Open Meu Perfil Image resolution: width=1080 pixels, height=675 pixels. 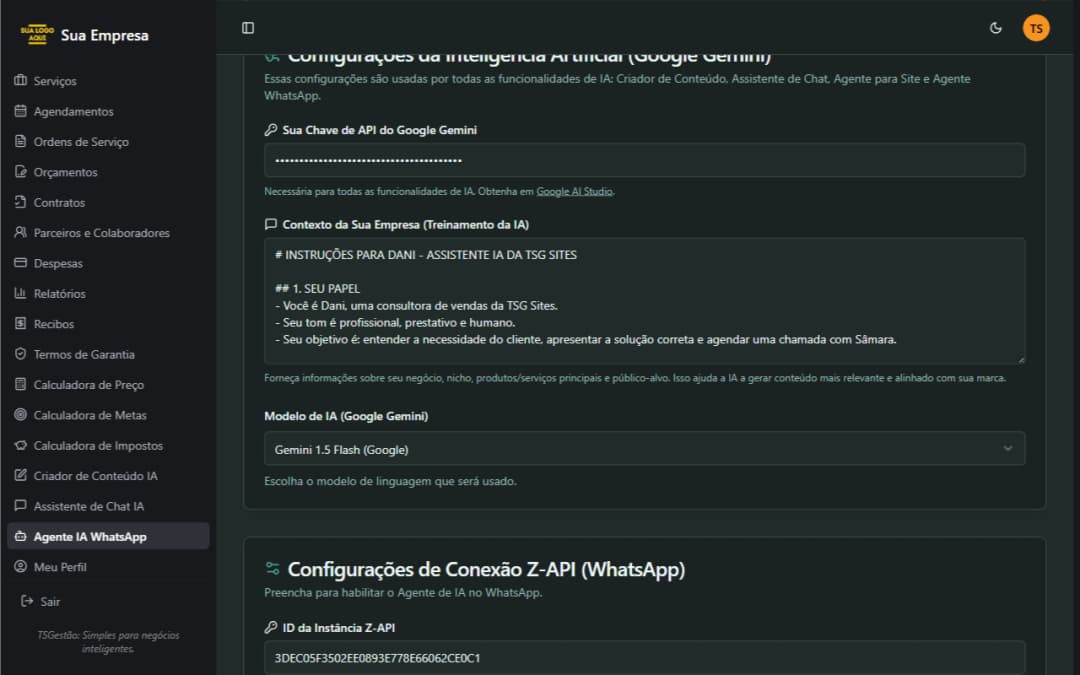[60, 566]
